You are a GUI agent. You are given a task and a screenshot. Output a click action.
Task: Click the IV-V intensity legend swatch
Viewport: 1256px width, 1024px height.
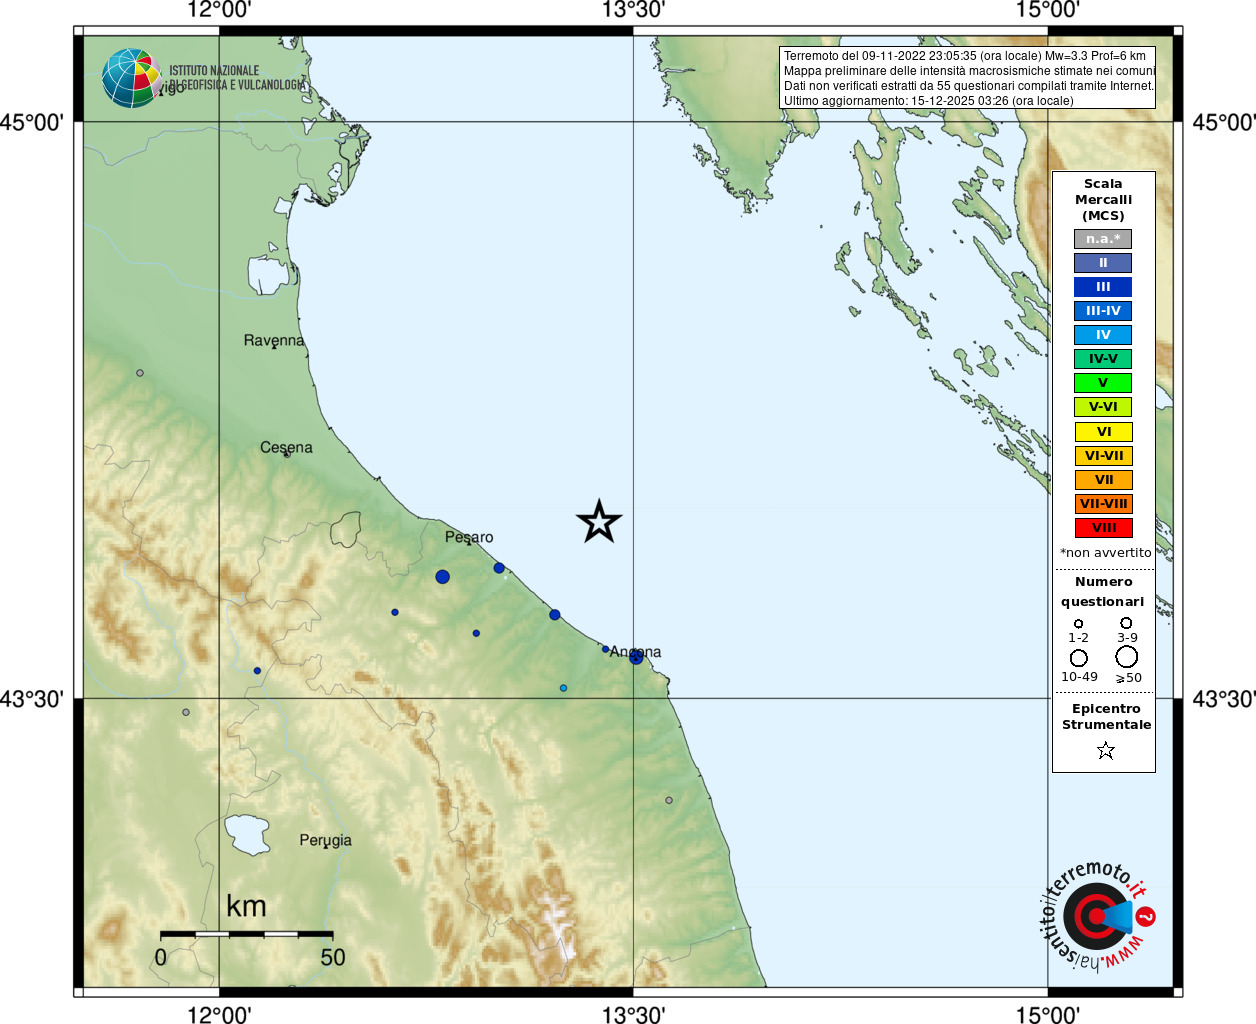pos(1103,359)
